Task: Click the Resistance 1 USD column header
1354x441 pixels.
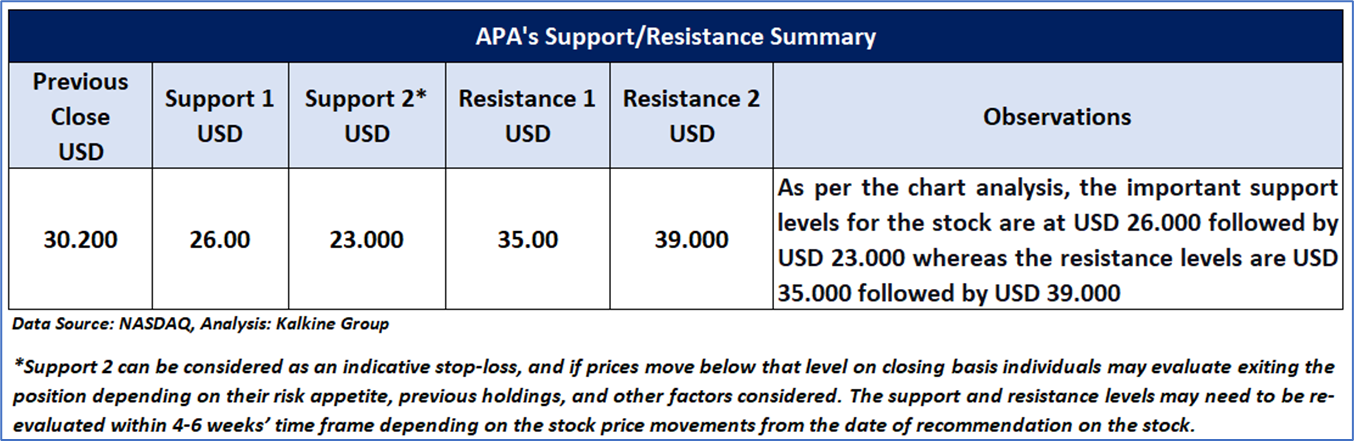Action: (x=527, y=116)
